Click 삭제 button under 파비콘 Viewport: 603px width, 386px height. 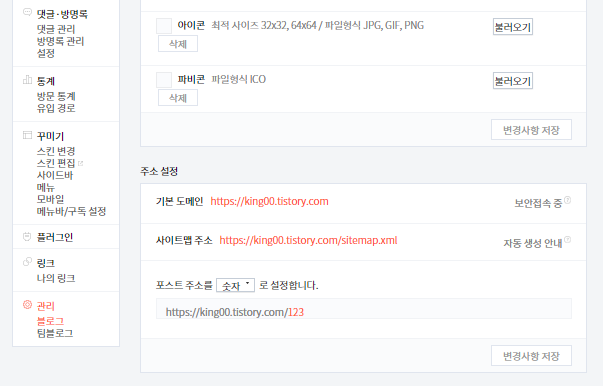pos(178,98)
